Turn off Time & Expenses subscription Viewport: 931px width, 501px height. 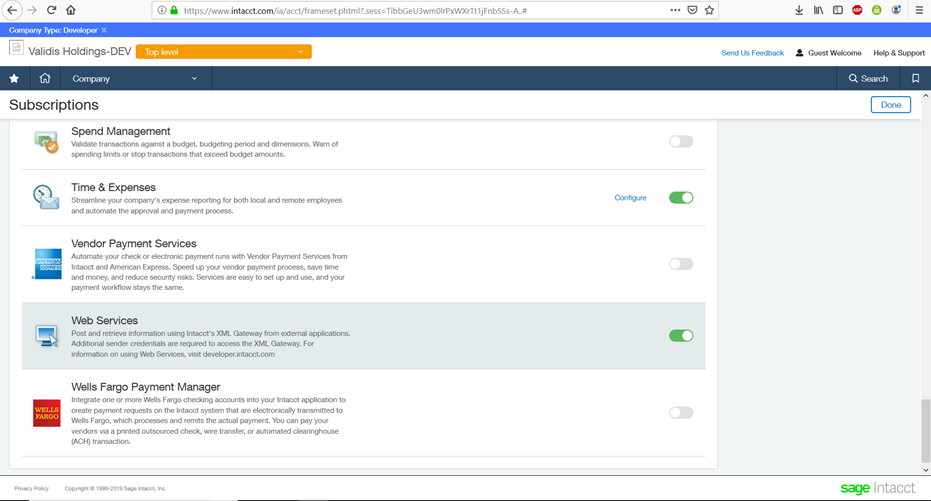click(x=681, y=198)
